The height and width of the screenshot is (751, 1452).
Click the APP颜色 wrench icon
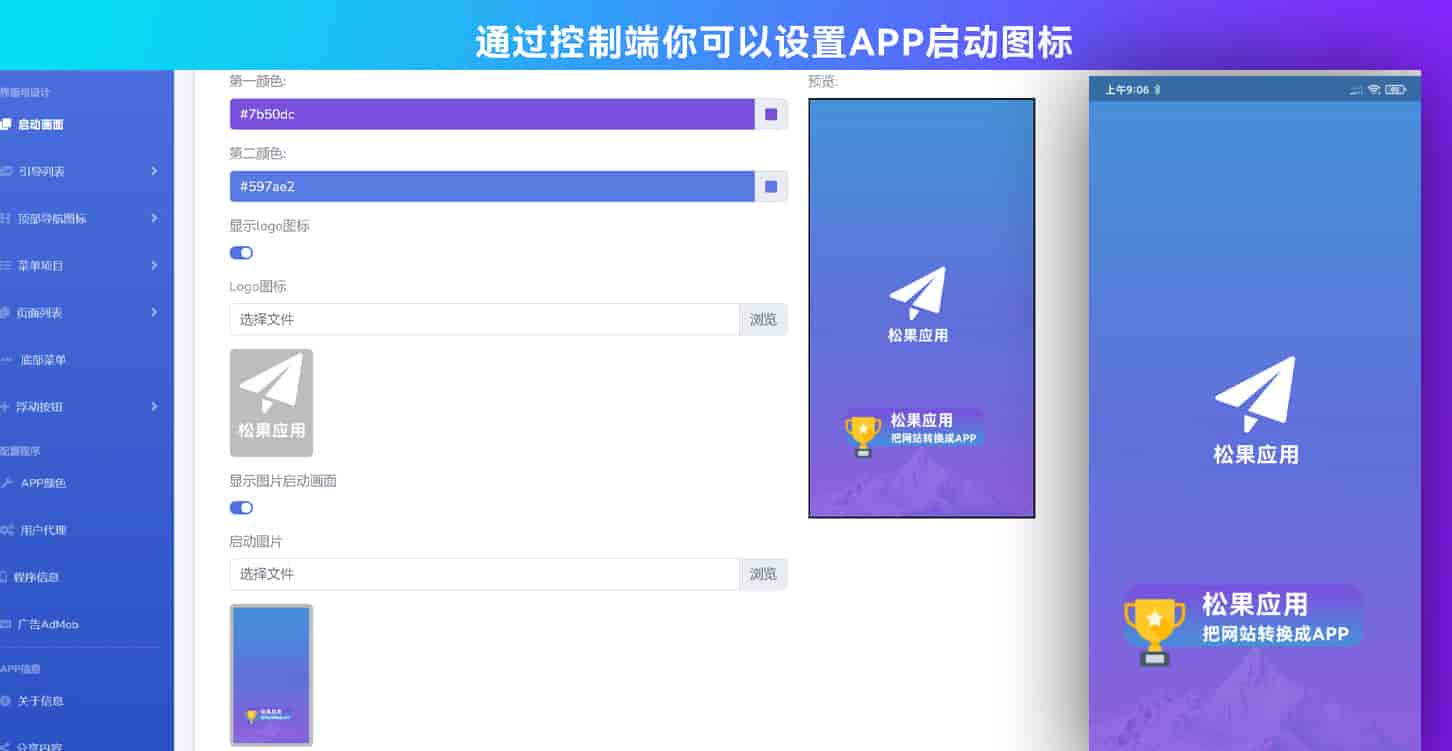coord(6,483)
